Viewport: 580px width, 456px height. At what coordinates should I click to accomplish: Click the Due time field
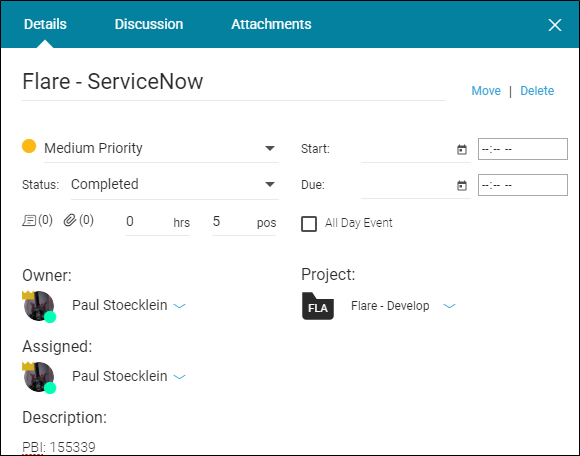(523, 185)
